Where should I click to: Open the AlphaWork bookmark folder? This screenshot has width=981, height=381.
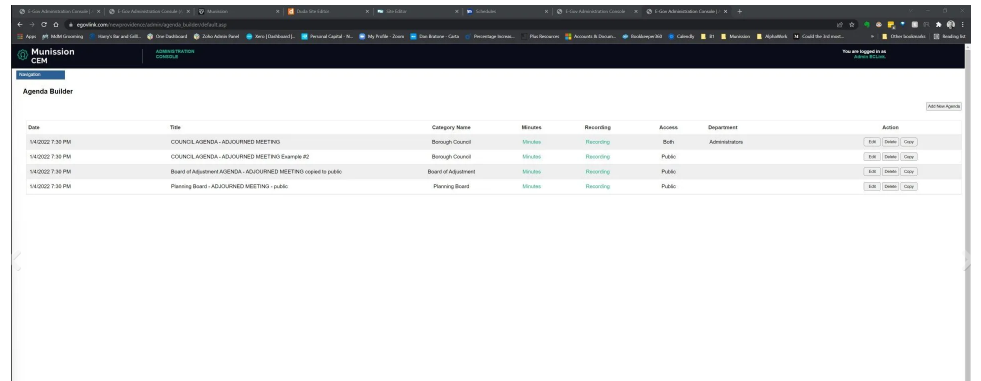pos(772,36)
